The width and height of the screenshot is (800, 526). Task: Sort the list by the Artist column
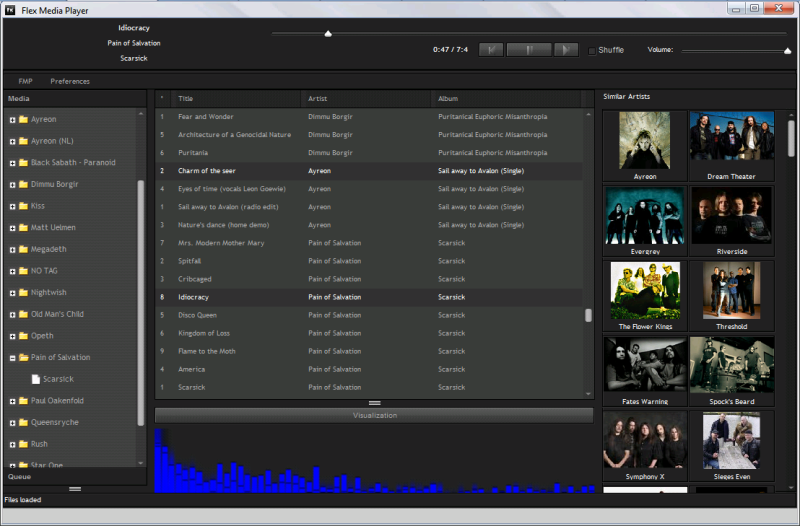coord(367,98)
